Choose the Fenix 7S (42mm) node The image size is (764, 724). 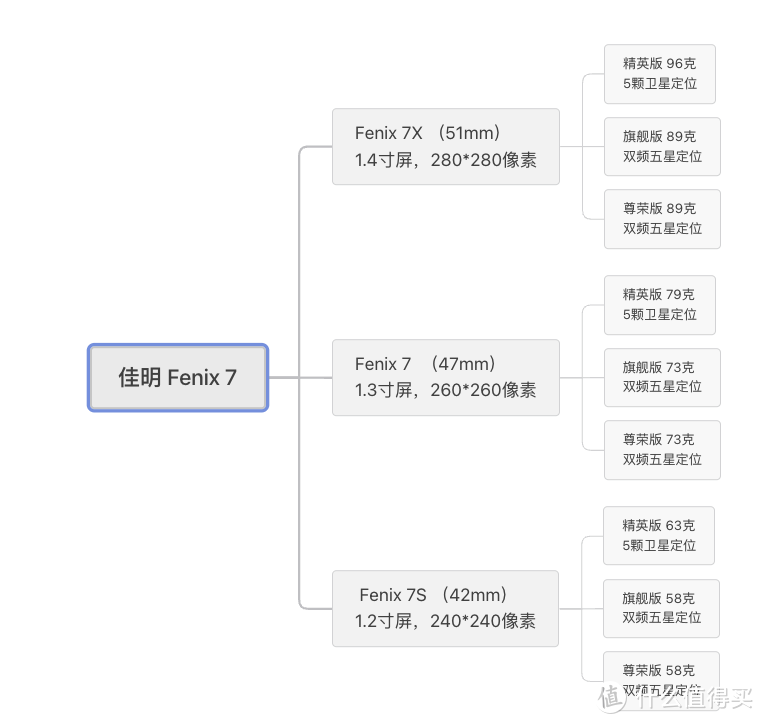[445, 609]
